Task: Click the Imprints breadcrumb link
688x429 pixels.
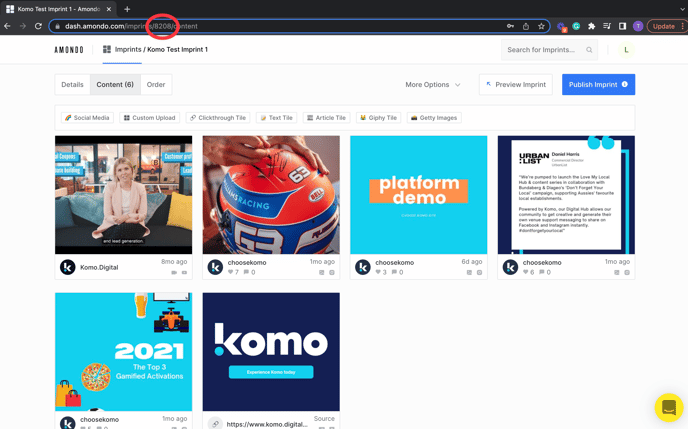Action: click(128, 50)
